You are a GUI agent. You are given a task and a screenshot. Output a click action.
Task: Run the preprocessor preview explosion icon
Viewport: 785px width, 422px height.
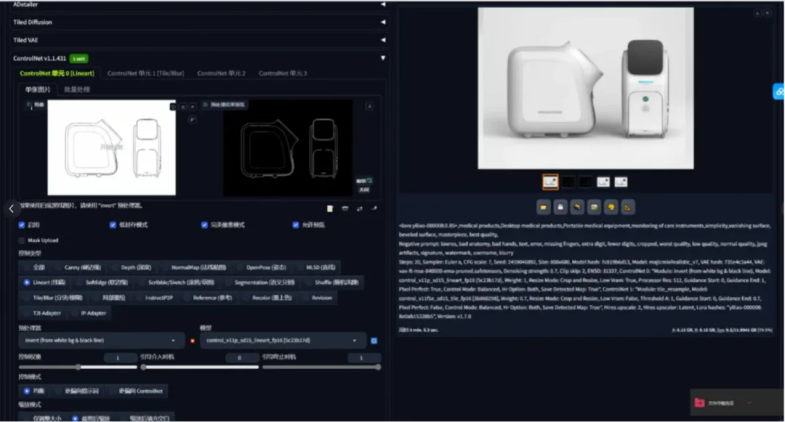point(192,341)
